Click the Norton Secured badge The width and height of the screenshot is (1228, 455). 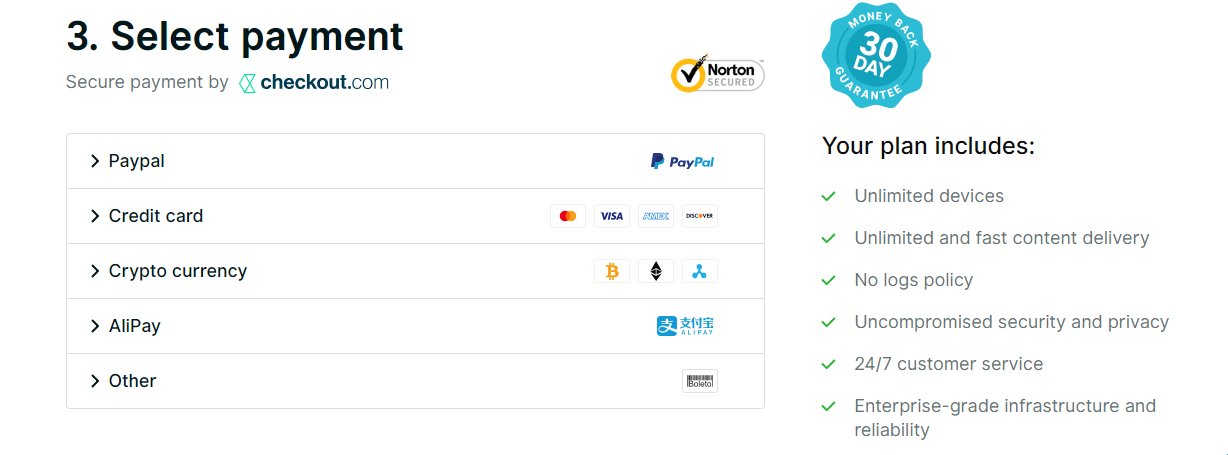718,75
